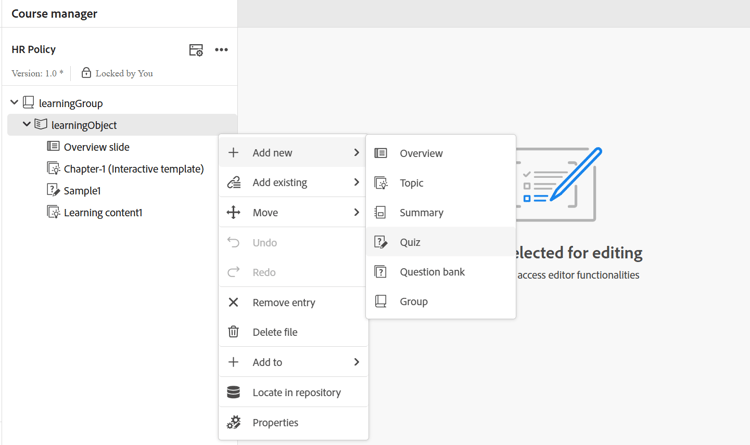Click the lock icon next to Locked by You

[86, 73]
